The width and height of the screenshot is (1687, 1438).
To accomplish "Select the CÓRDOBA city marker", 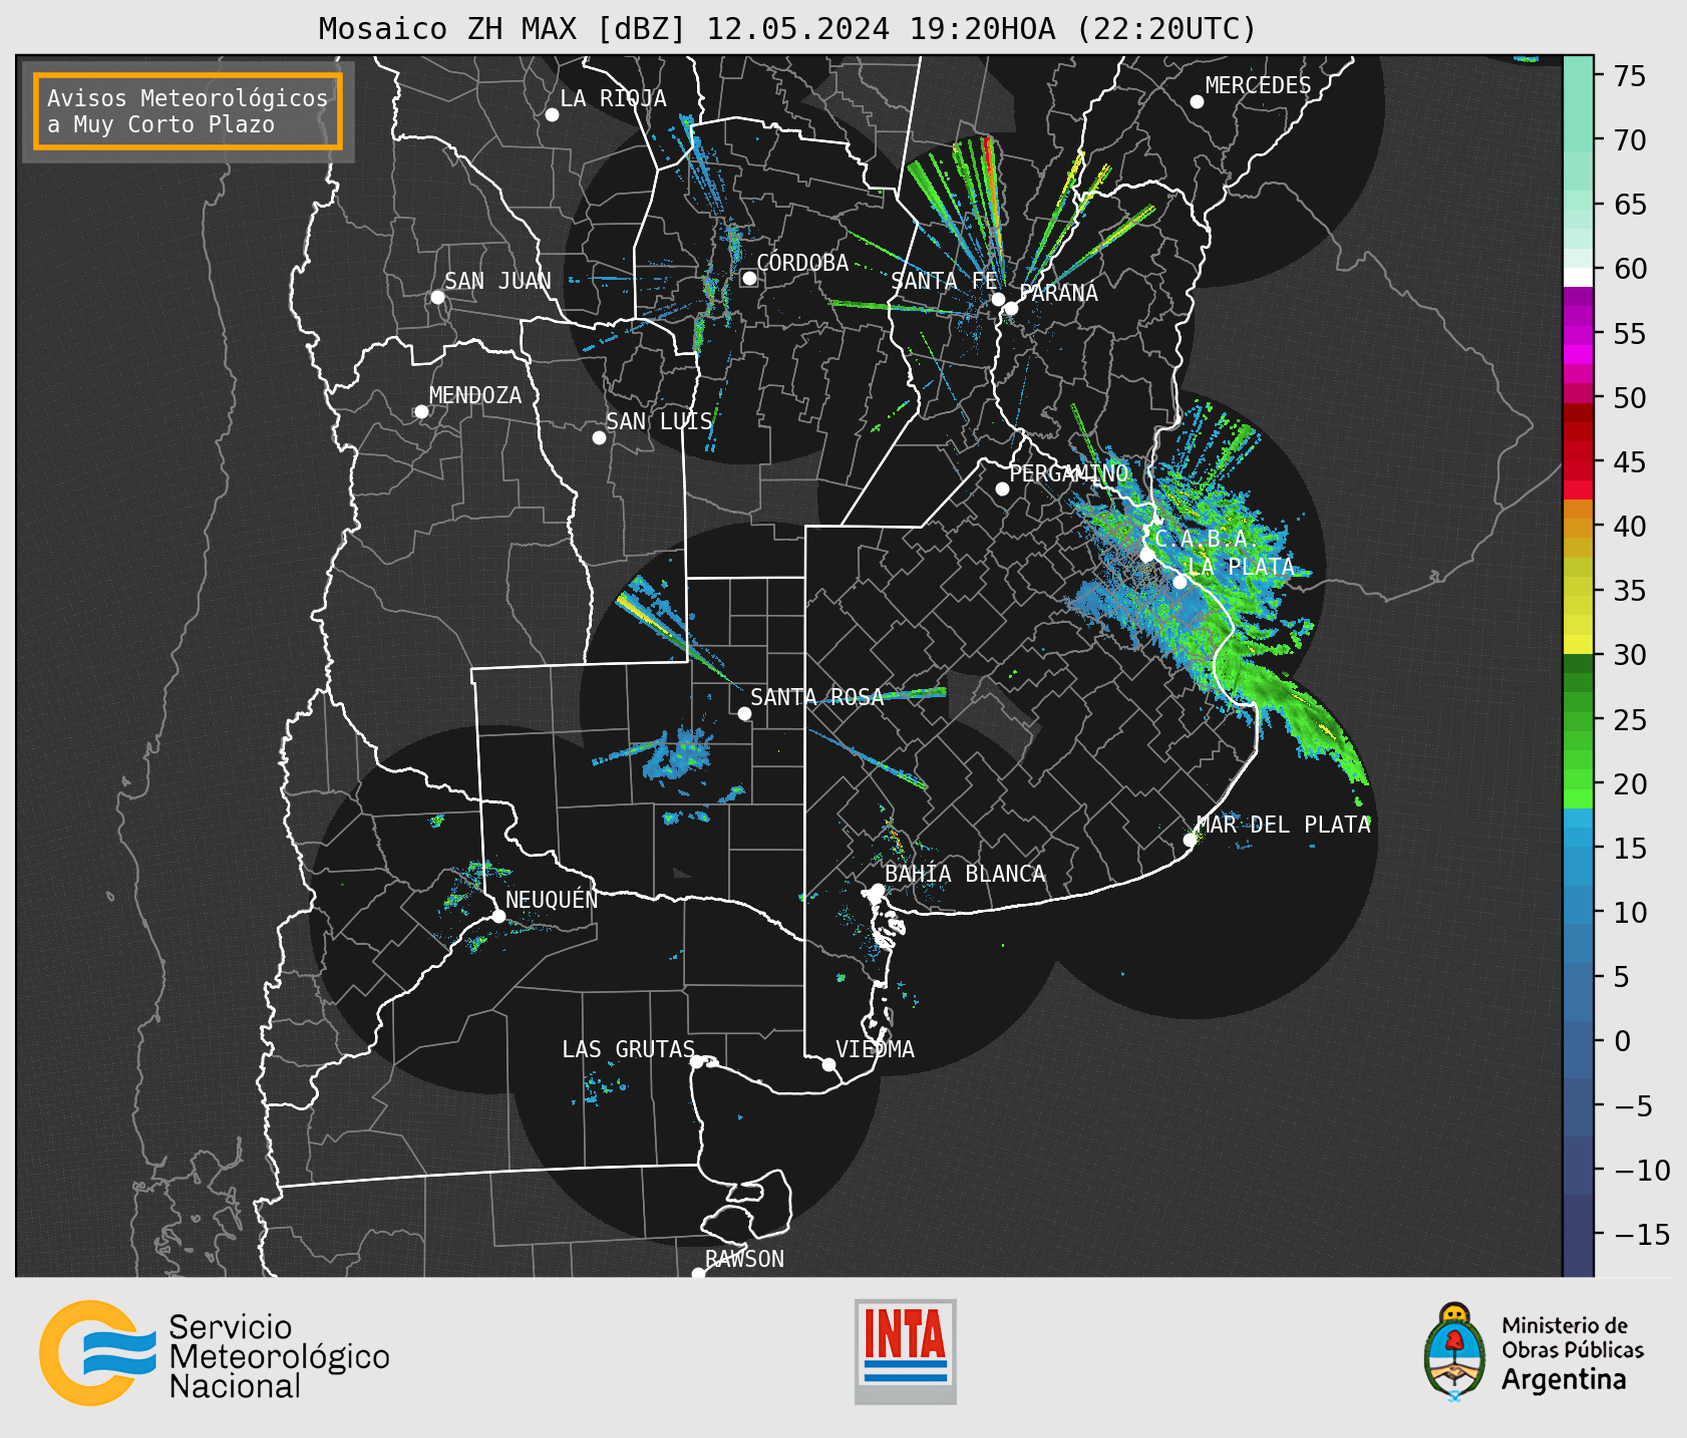I will click(749, 279).
